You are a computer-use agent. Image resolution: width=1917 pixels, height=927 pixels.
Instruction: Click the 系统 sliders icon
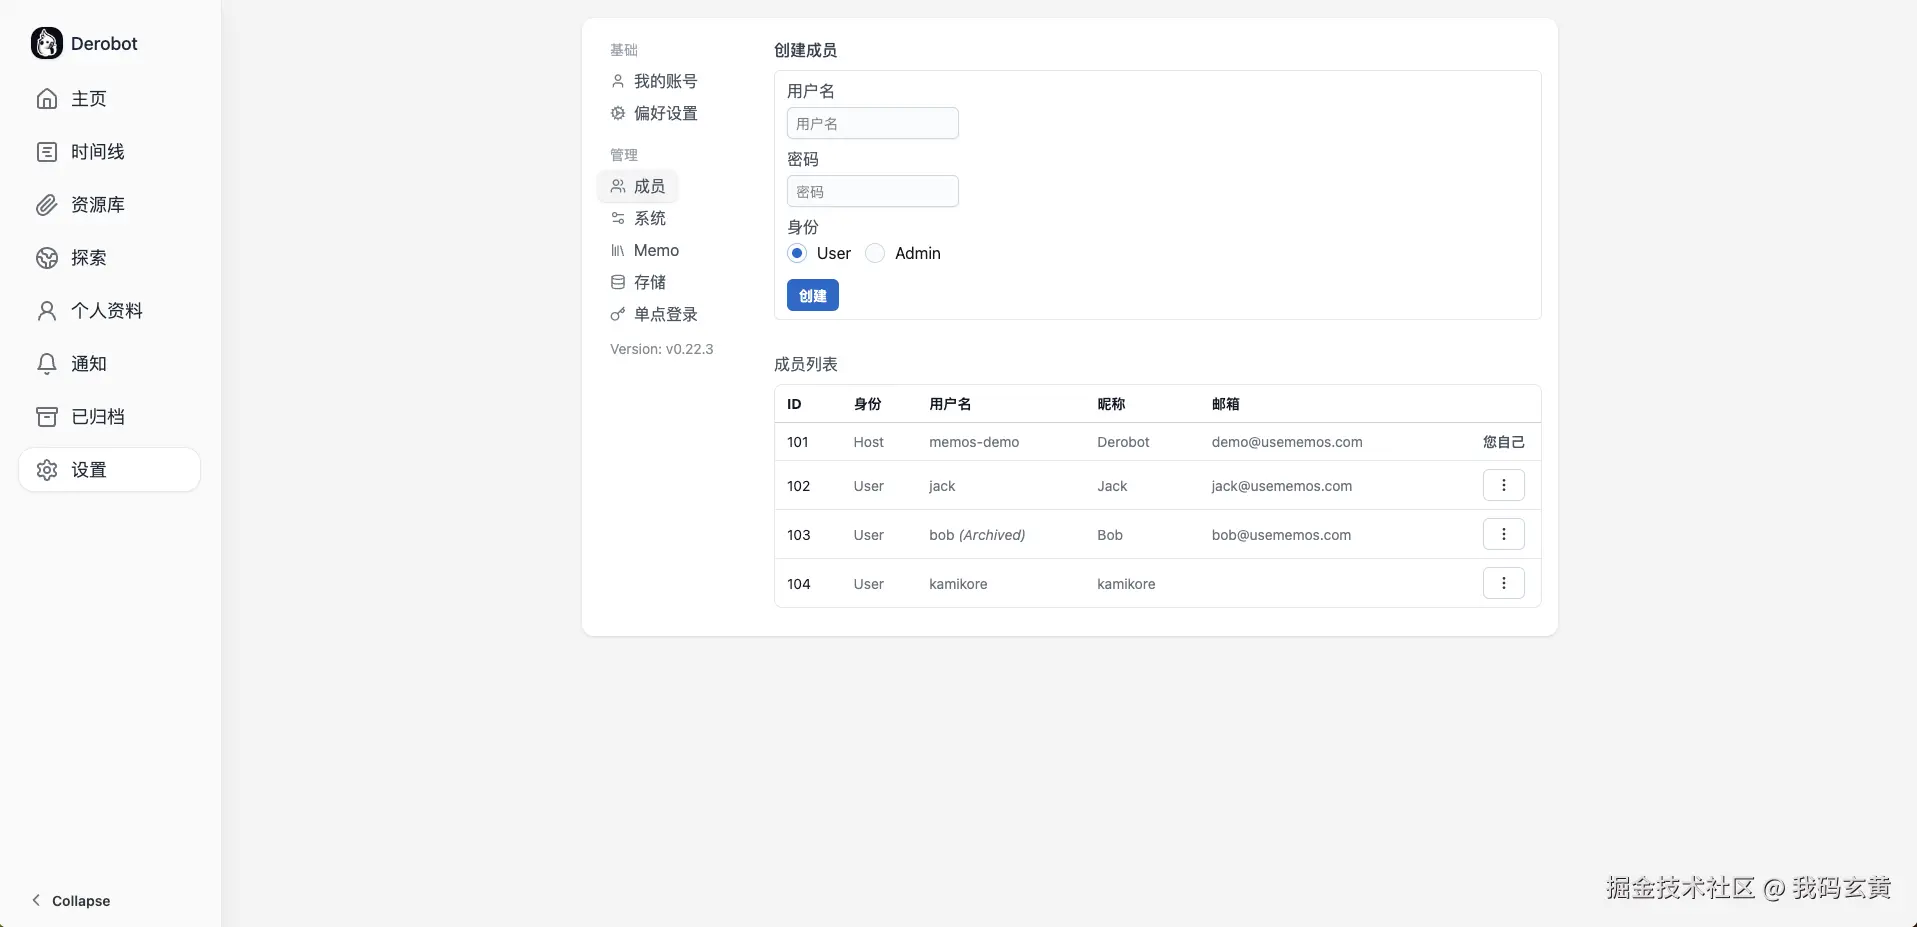618,218
